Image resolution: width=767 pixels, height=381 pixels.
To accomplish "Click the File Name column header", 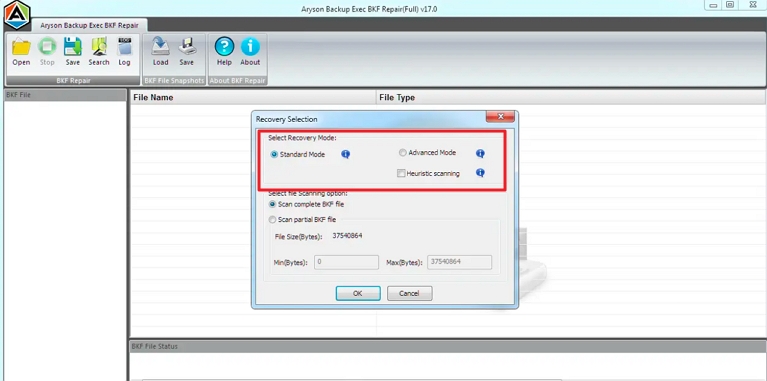I will point(253,97).
